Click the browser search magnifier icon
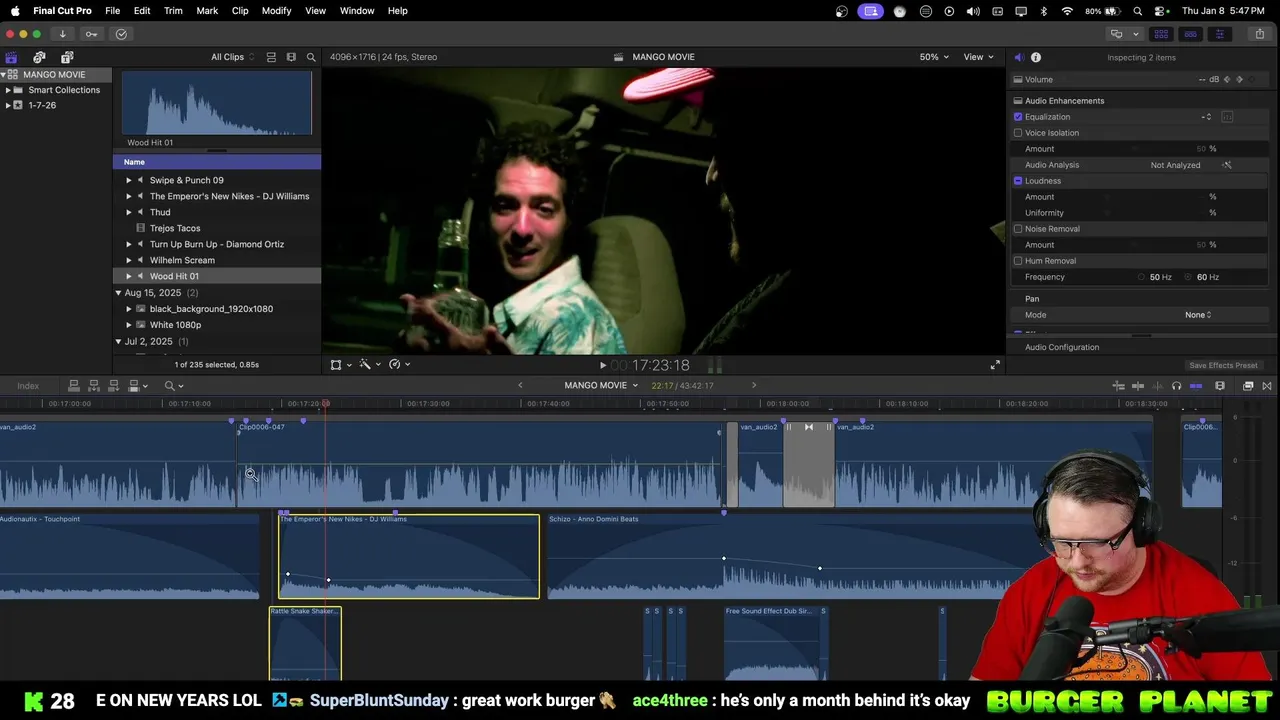 click(311, 57)
